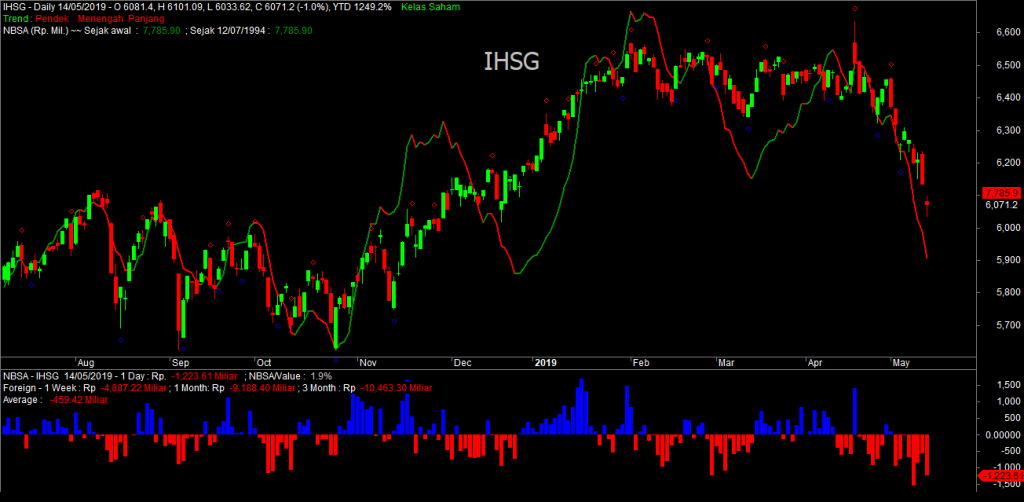Select the Panjang trend indicator
Screen dimensions: 1024x502
coord(147,19)
